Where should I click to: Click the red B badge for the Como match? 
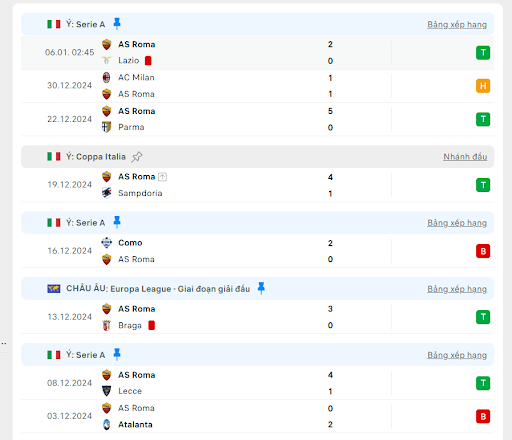point(483,251)
